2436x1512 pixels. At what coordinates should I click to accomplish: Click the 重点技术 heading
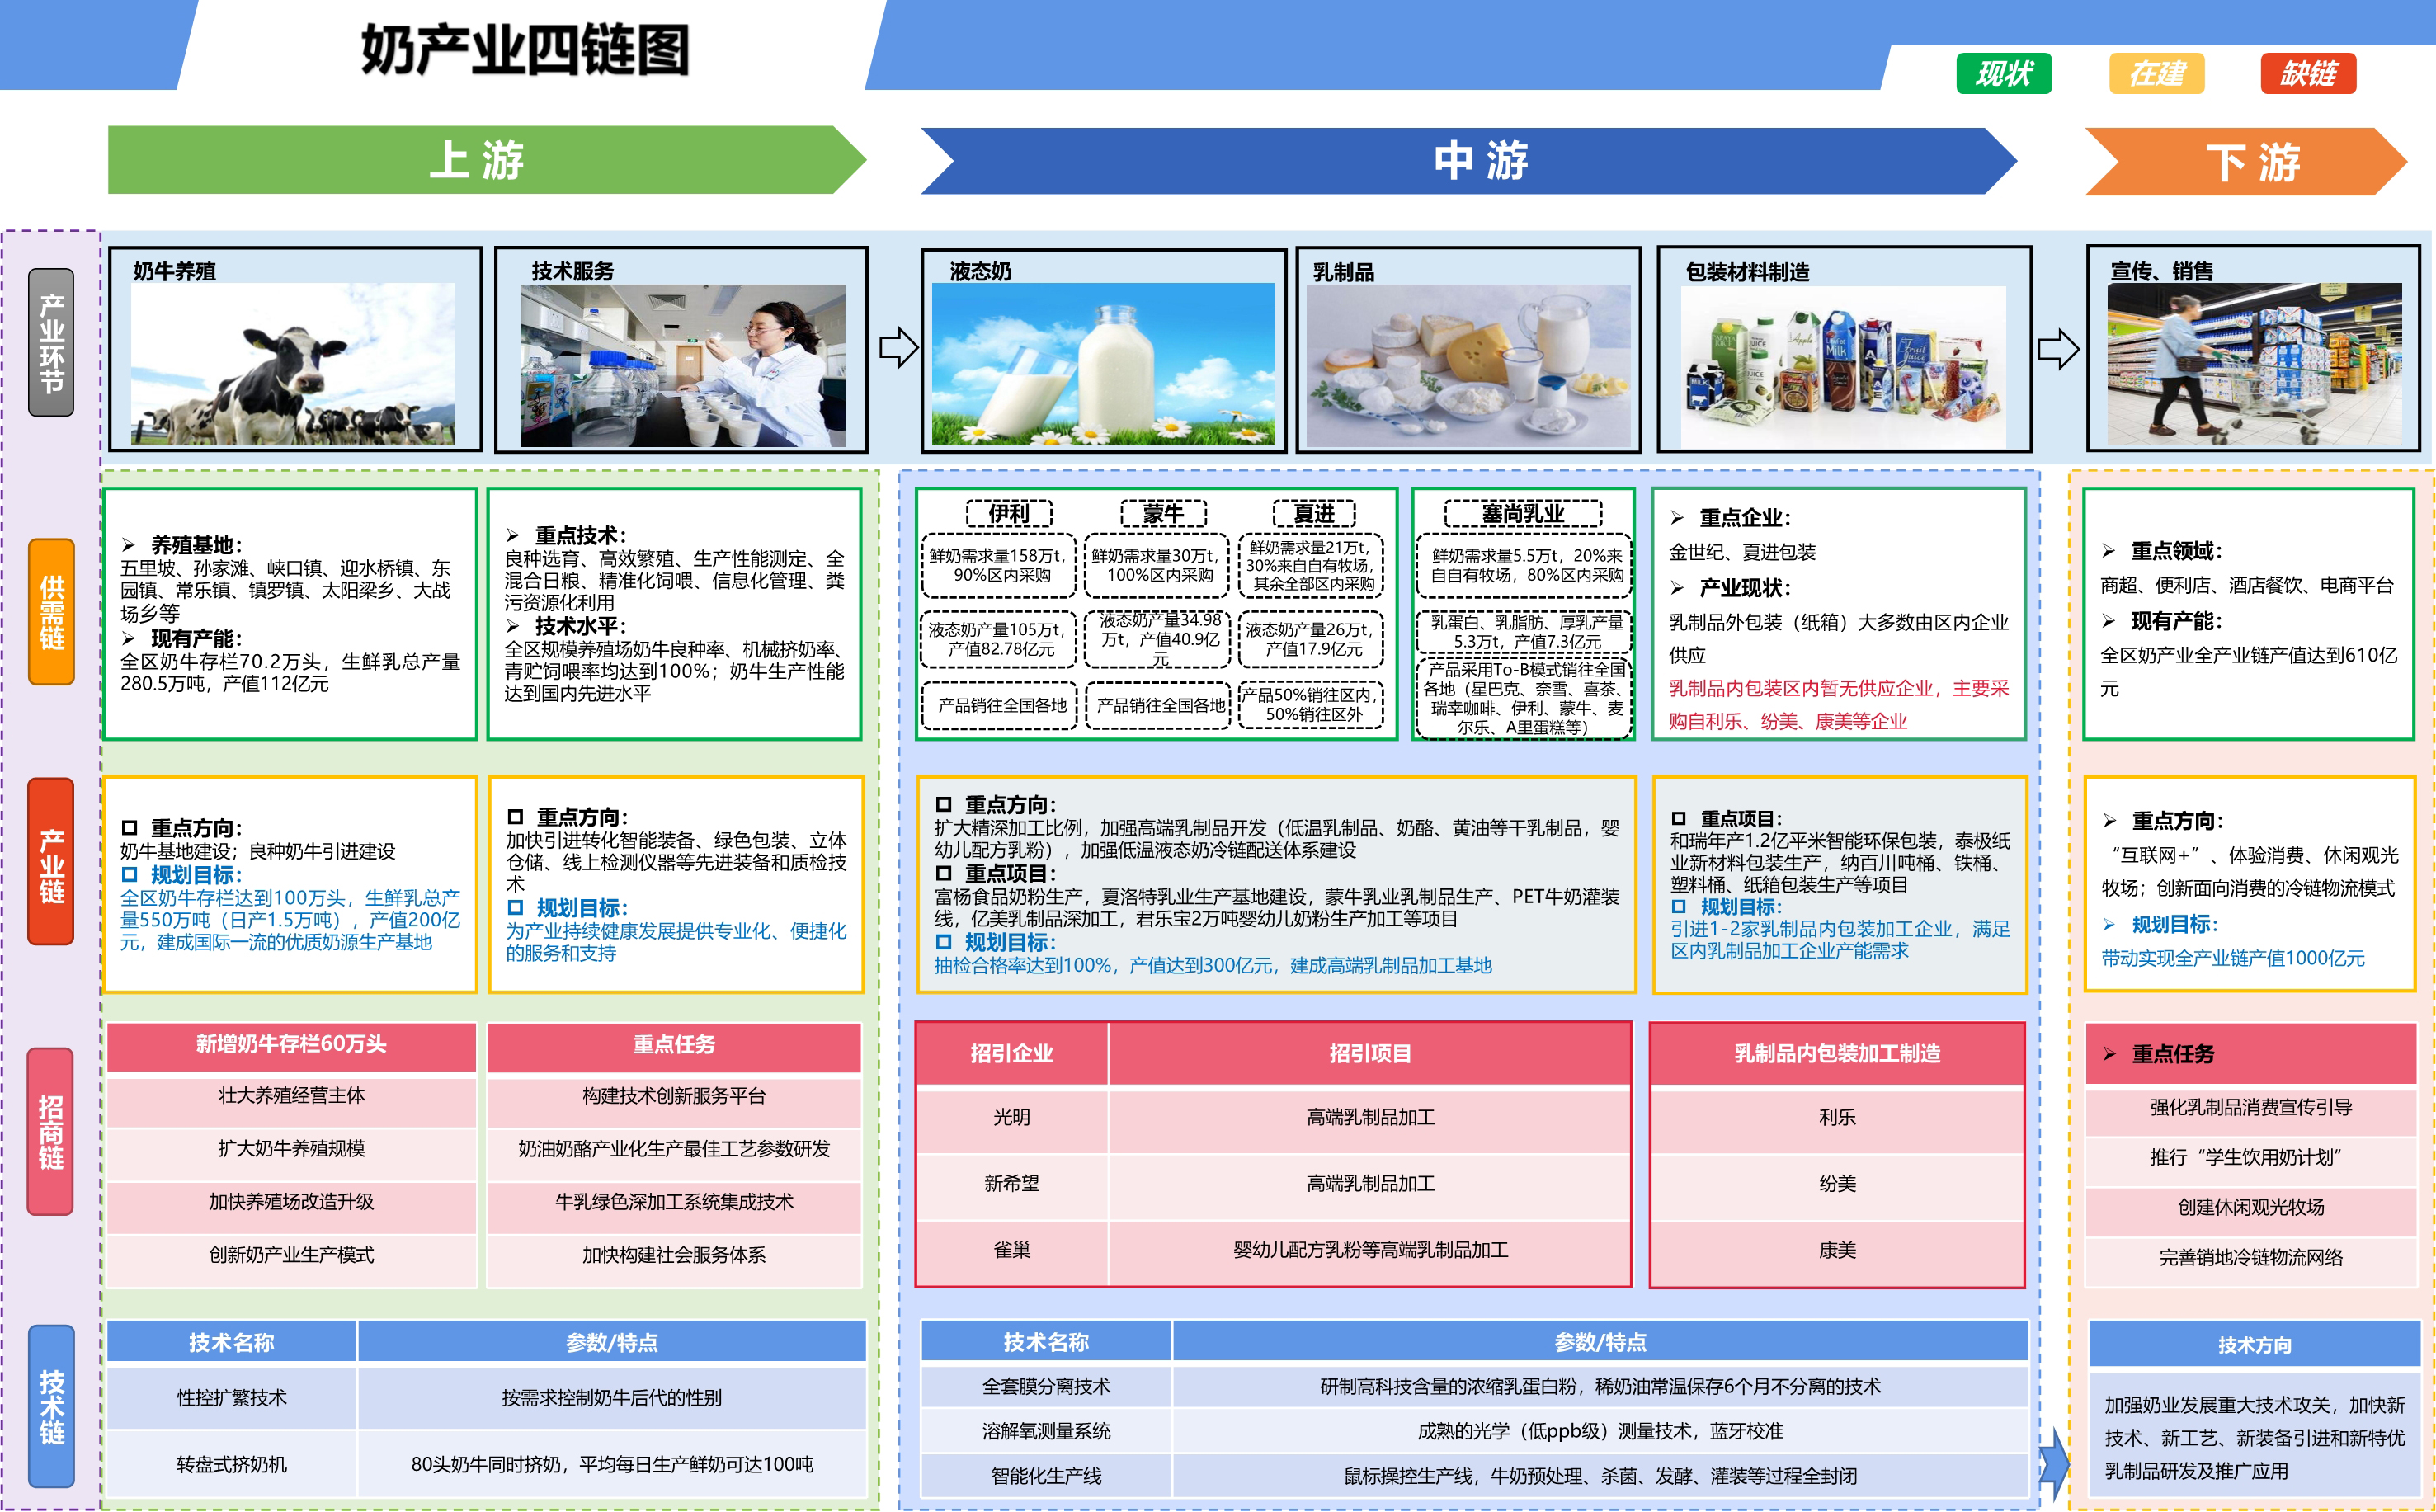(580, 535)
